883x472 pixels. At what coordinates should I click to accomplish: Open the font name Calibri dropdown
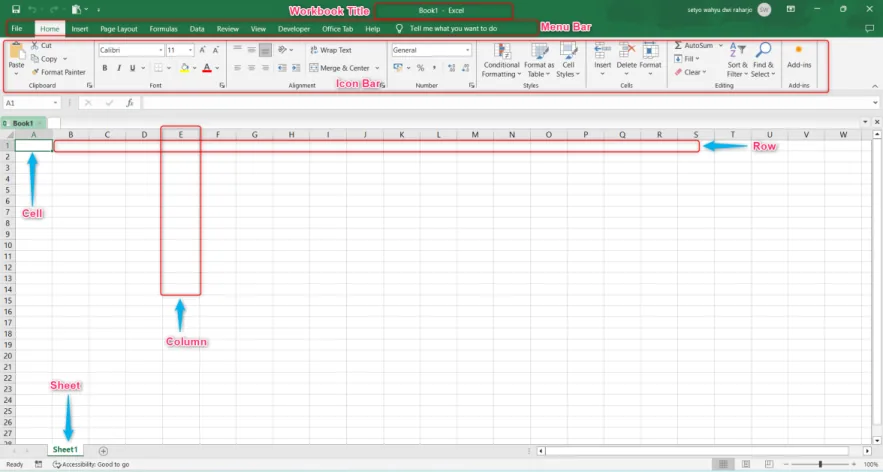point(160,50)
